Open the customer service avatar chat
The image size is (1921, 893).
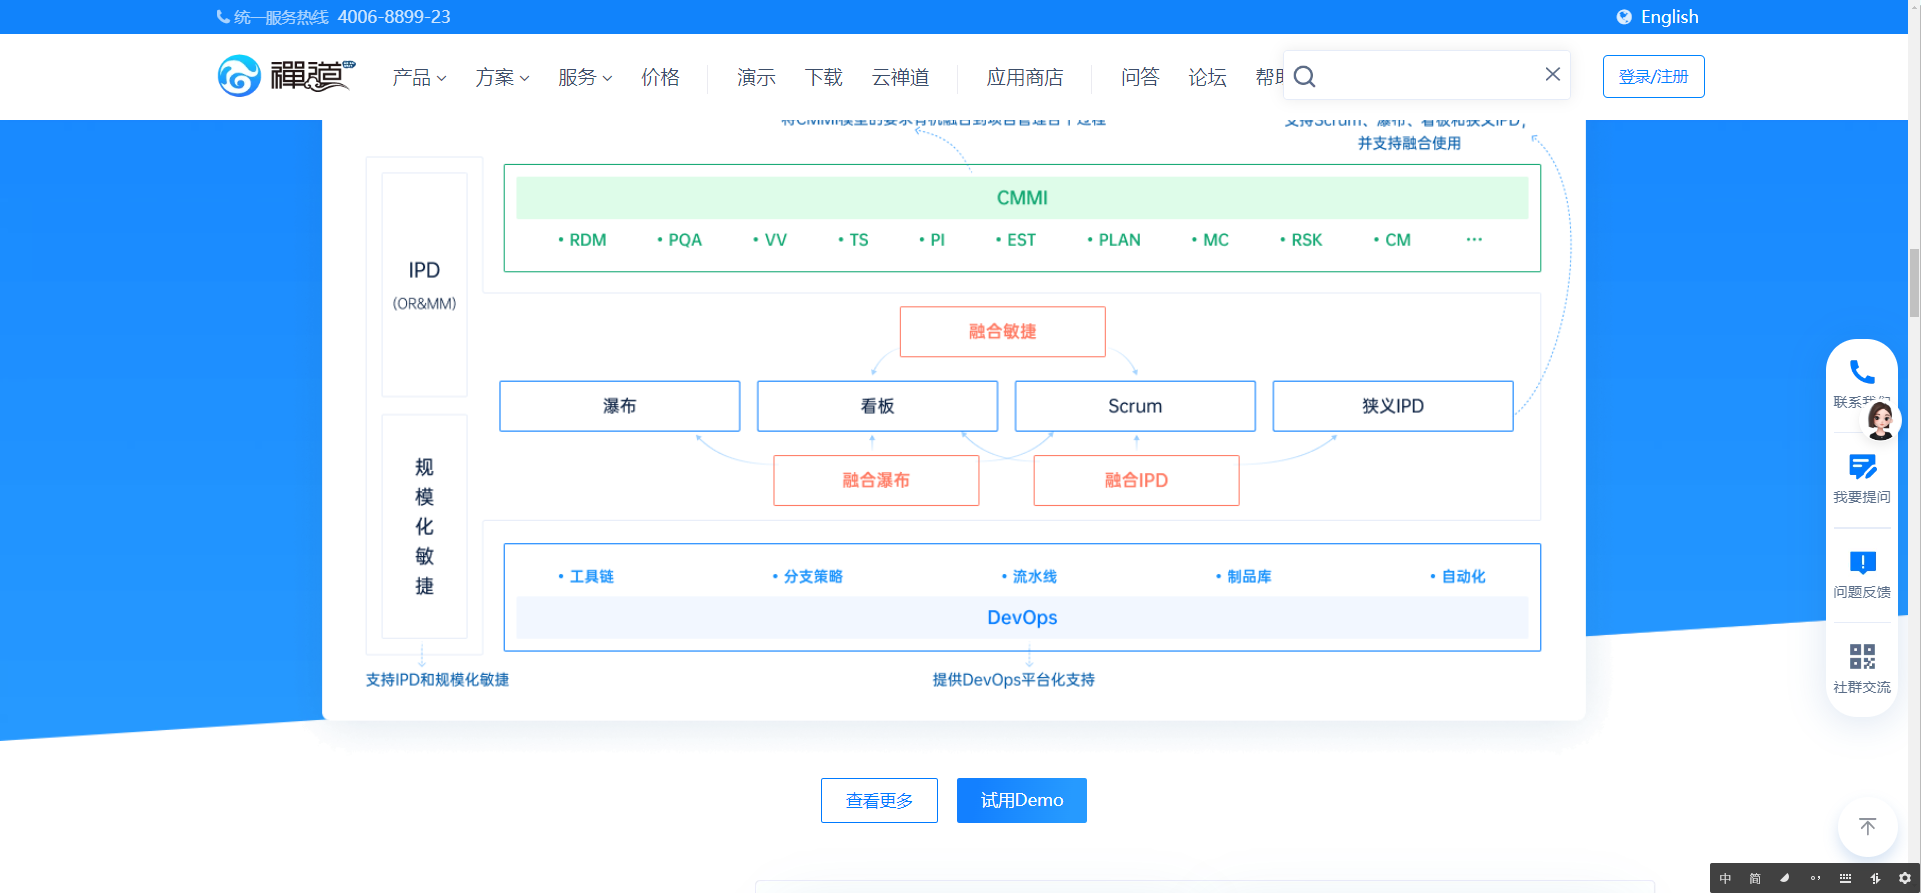(1880, 421)
